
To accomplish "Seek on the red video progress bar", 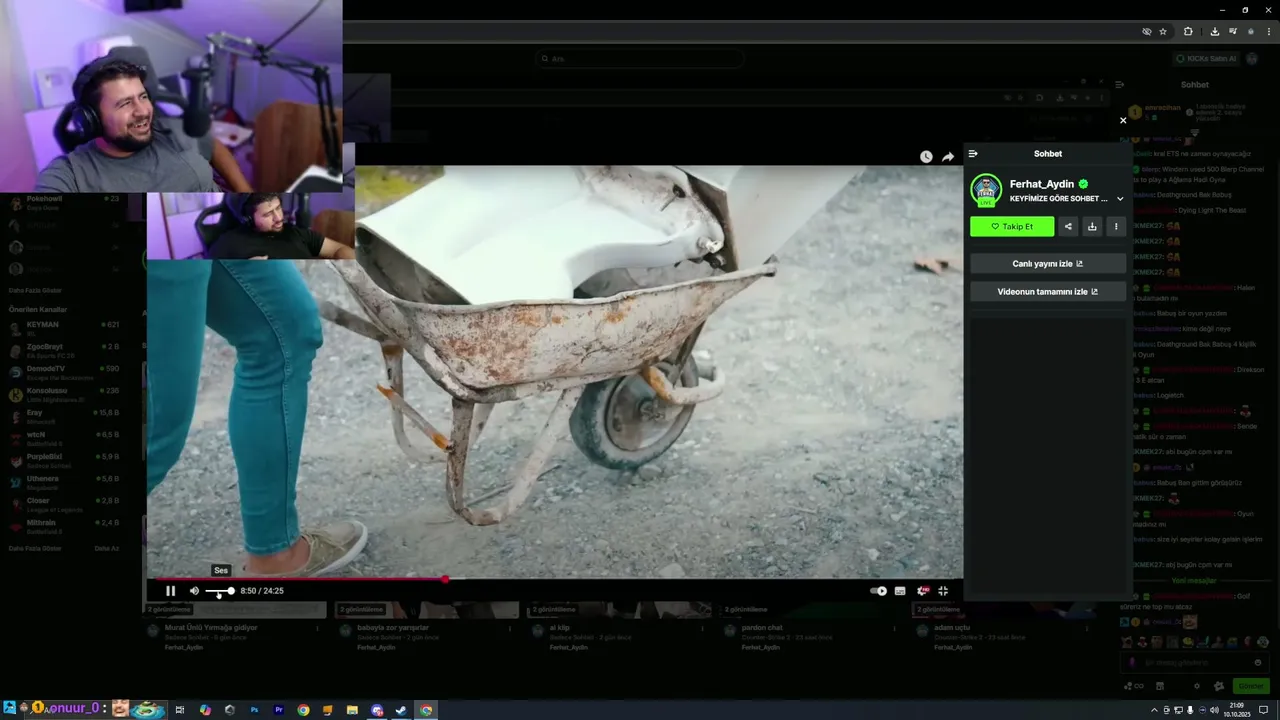I will tap(555, 579).
